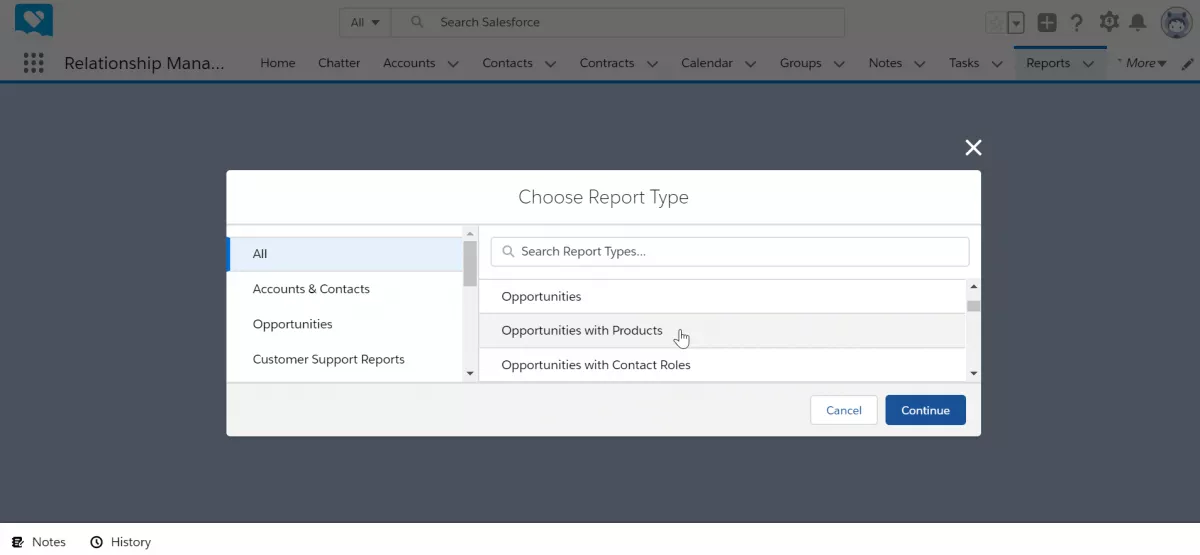
Task: Open the Help question mark icon
Action: (x=1077, y=22)
